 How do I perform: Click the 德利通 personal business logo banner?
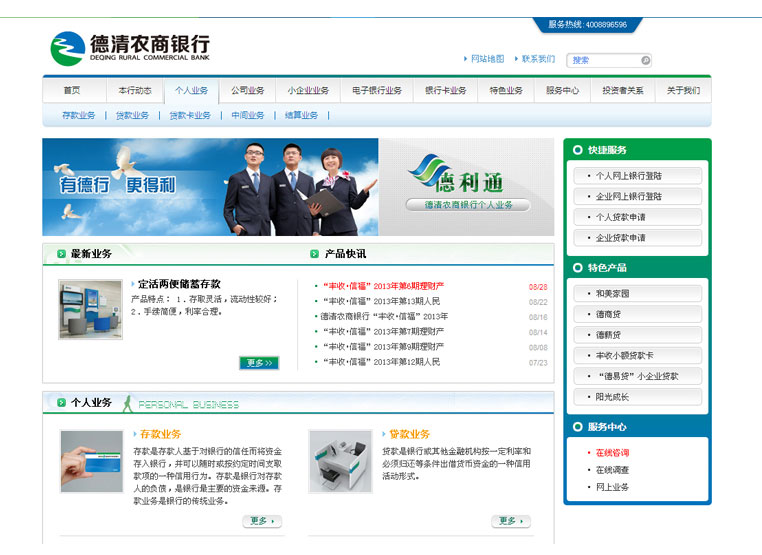[x=466, y=187]
